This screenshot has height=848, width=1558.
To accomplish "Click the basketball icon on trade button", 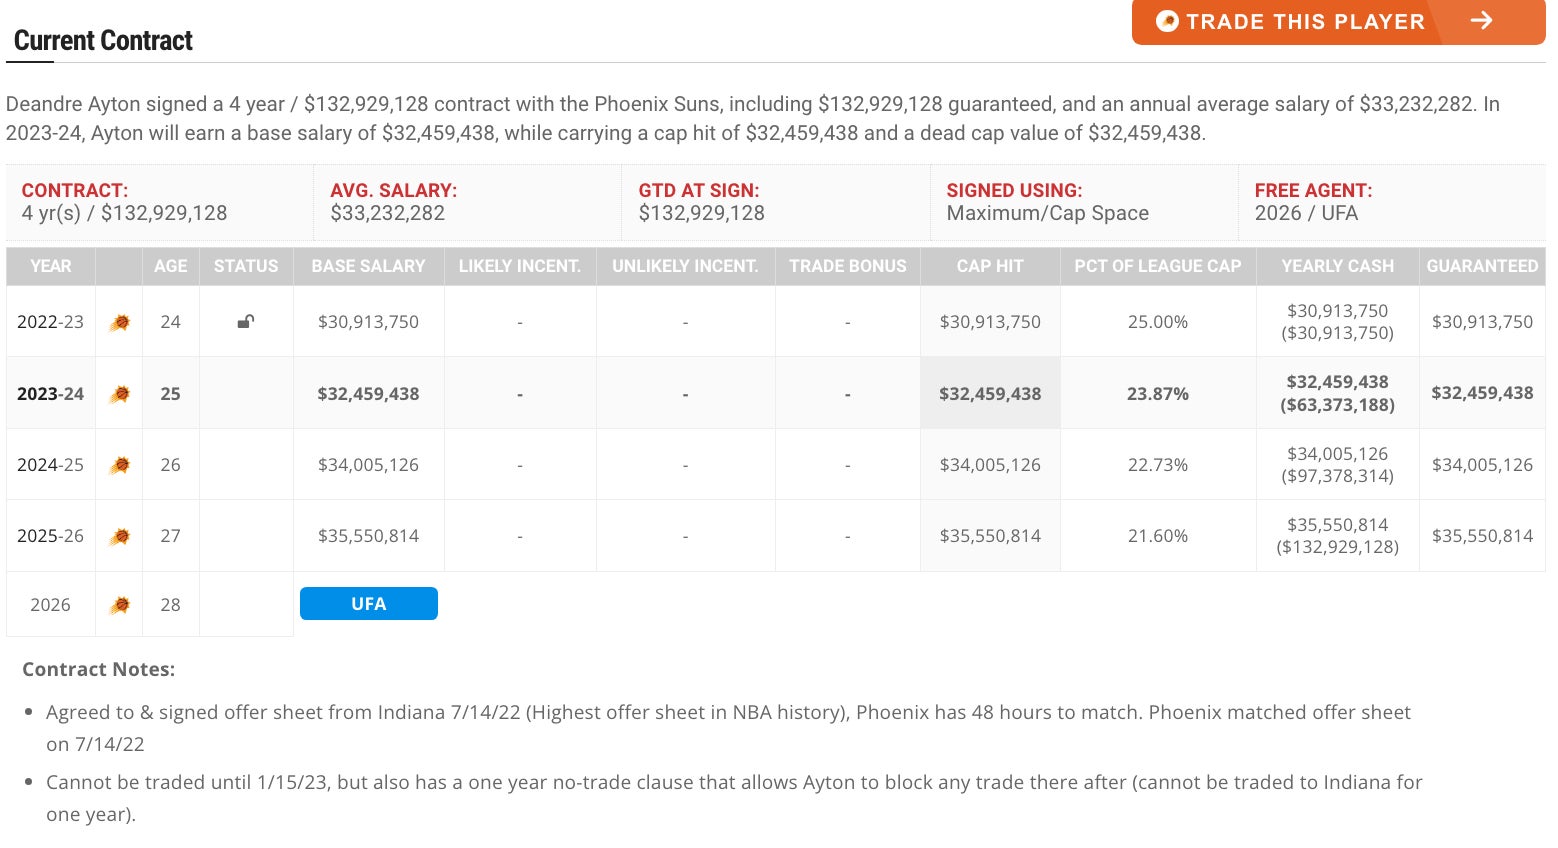I will coord(1166,21).
